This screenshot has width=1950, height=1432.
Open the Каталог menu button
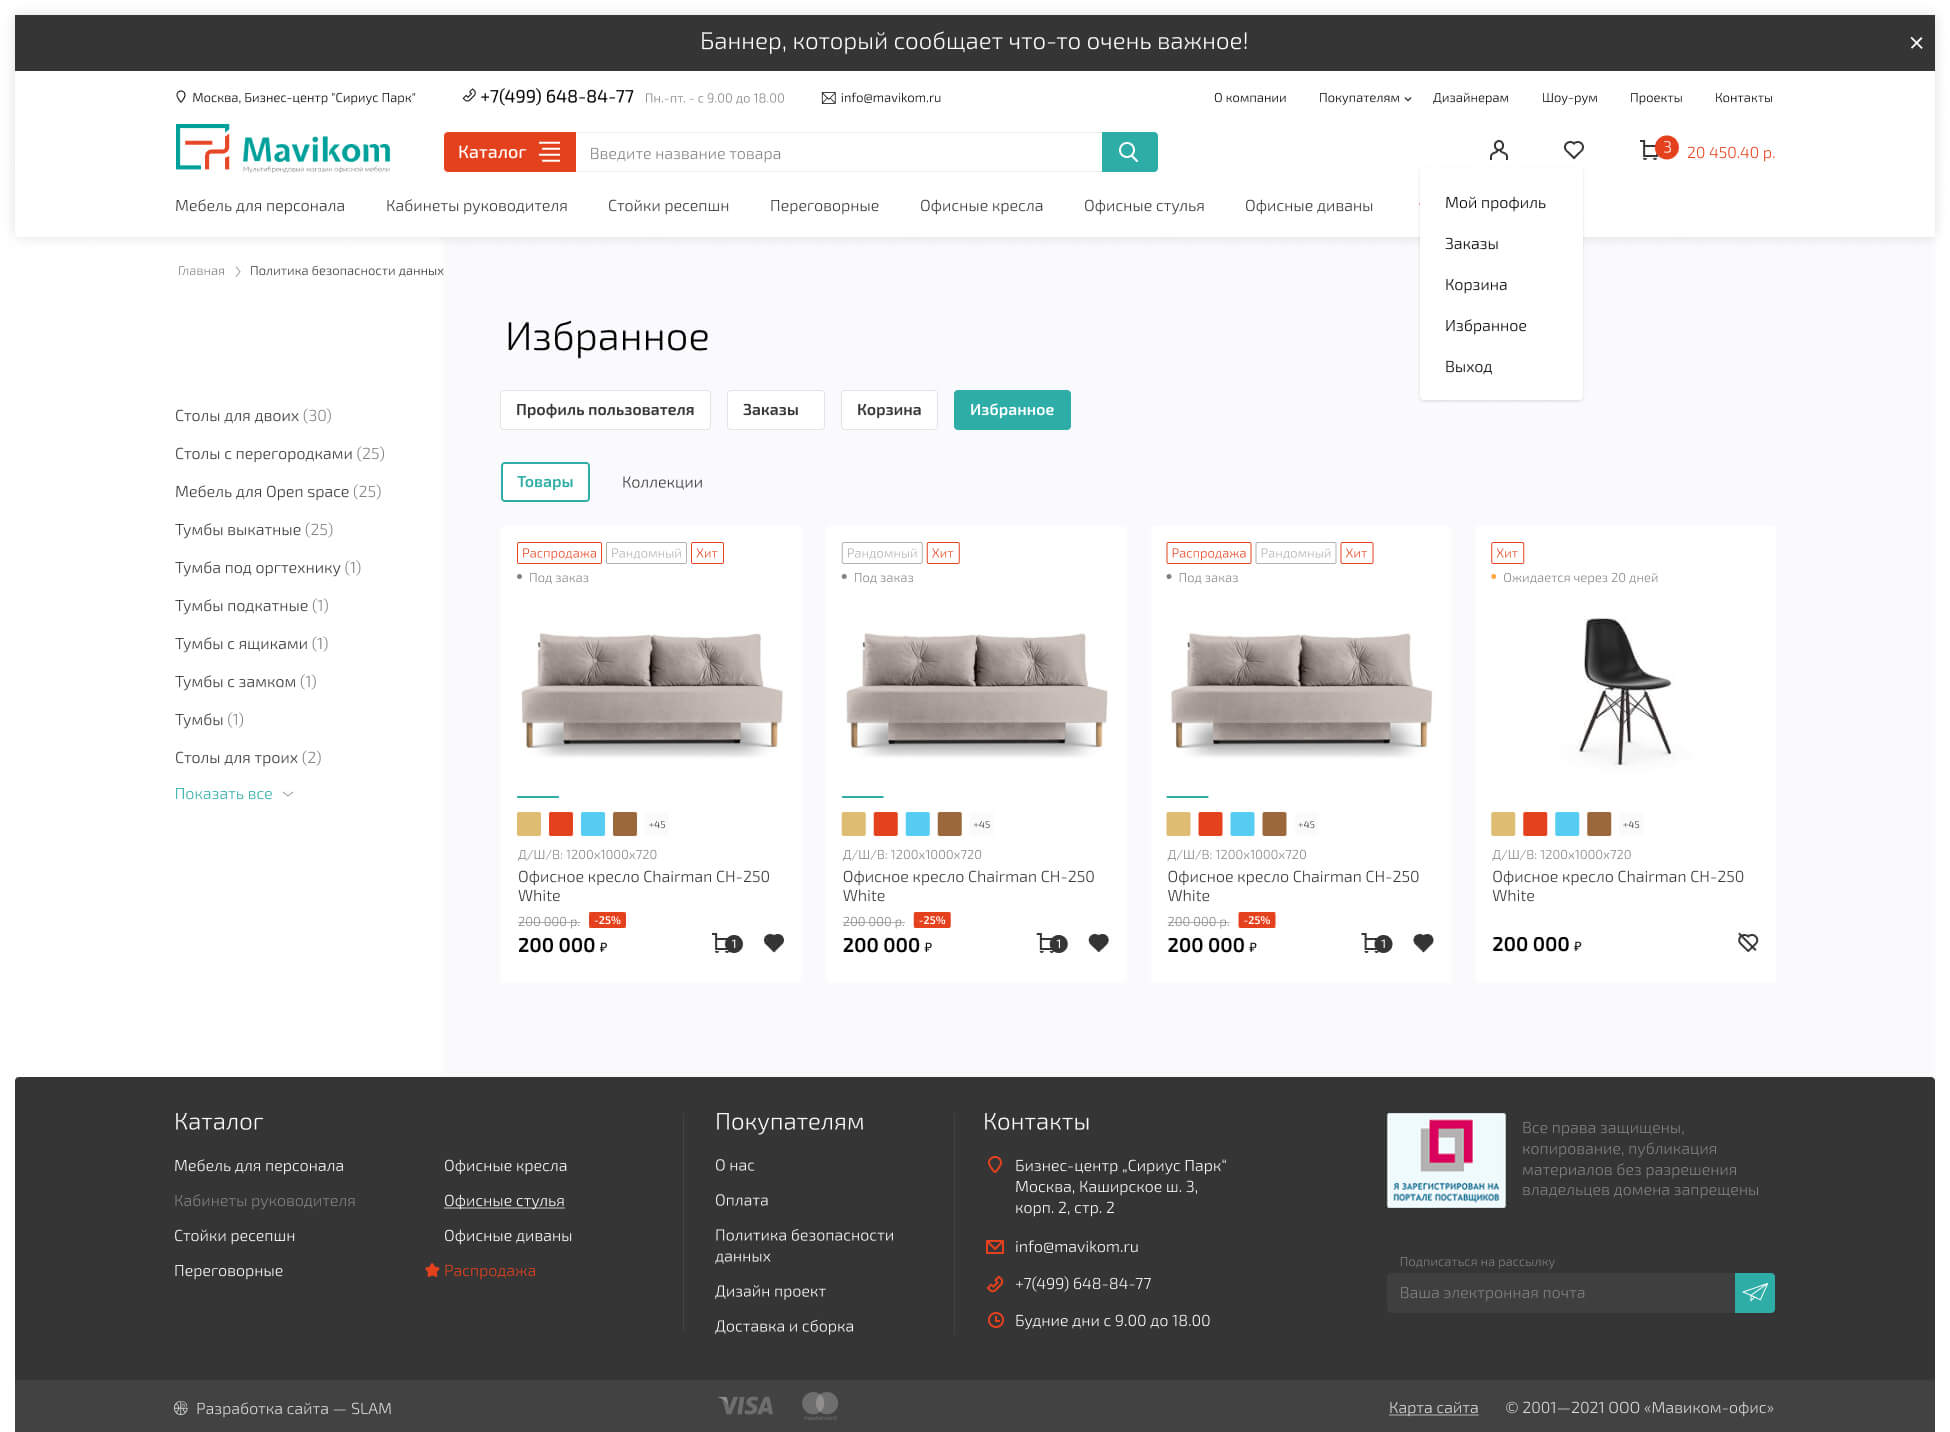[509, 152]
